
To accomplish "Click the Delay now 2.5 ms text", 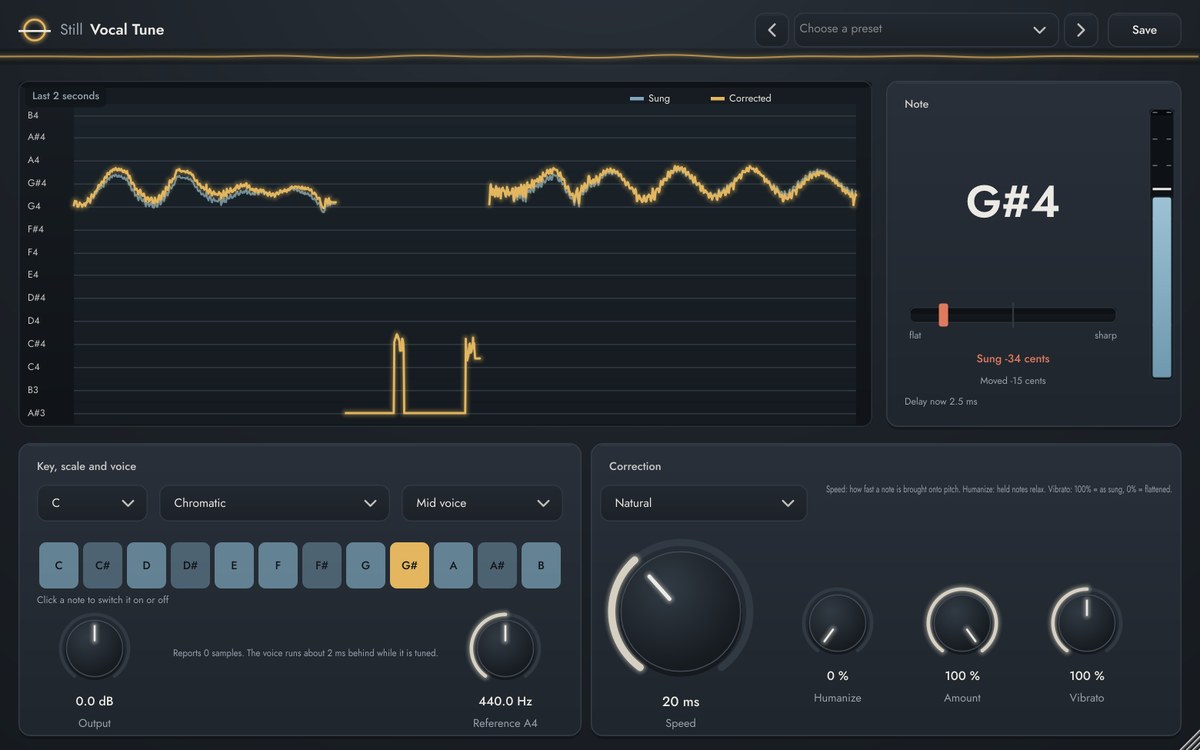I will pyautogui.click(x=941, y=402).
